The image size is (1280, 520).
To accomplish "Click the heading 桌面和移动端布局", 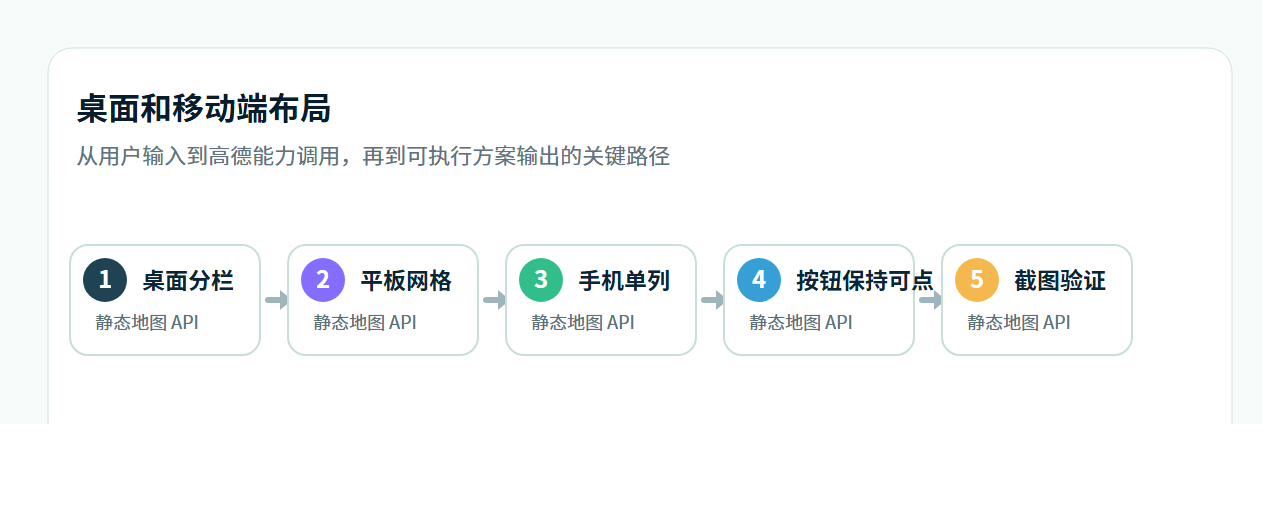I will [x=204, y=109].
